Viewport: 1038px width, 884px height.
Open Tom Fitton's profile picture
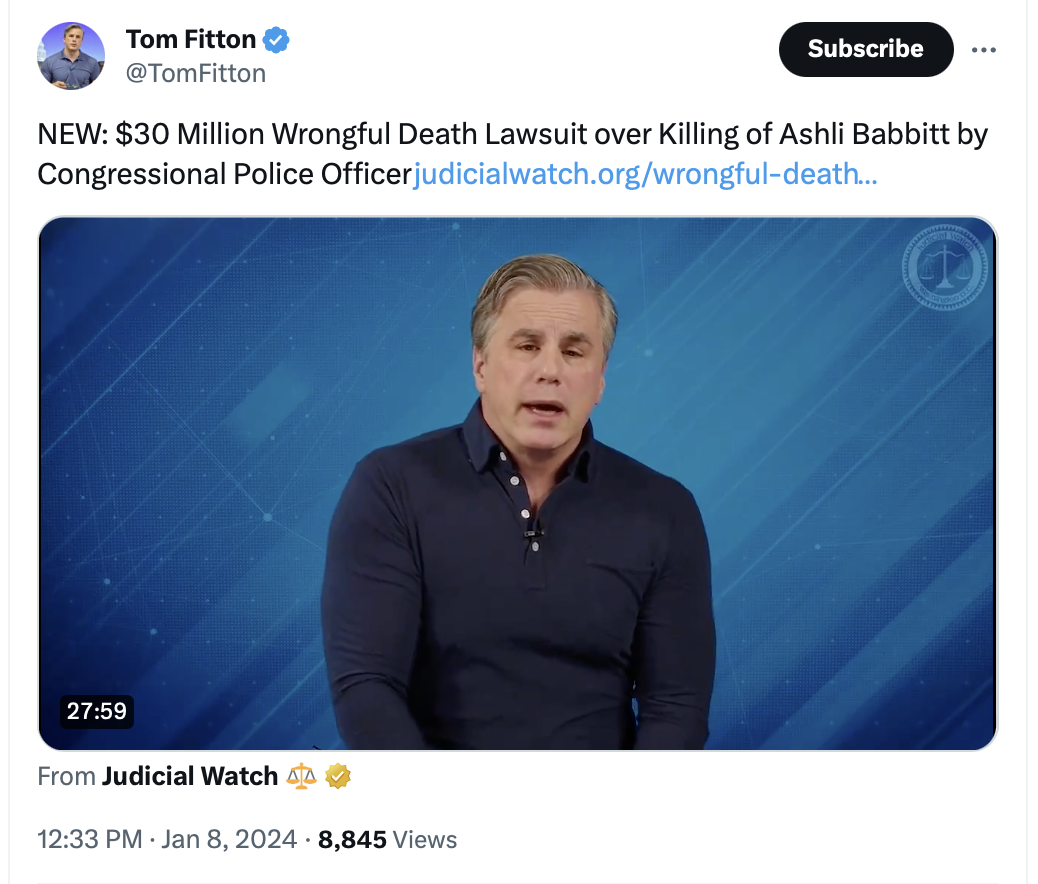tap(71, 55)
